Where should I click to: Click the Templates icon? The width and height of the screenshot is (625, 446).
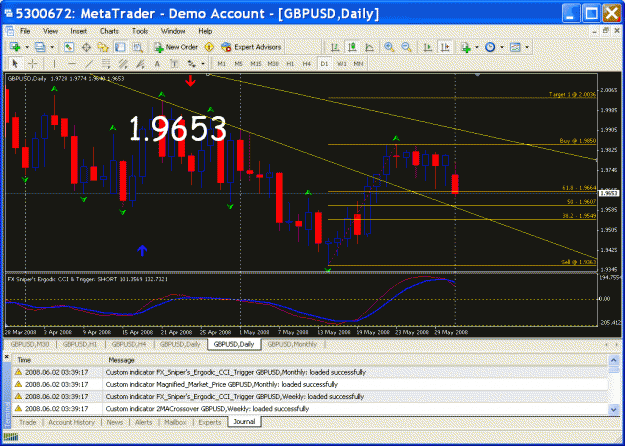click(x=515, y=47)
